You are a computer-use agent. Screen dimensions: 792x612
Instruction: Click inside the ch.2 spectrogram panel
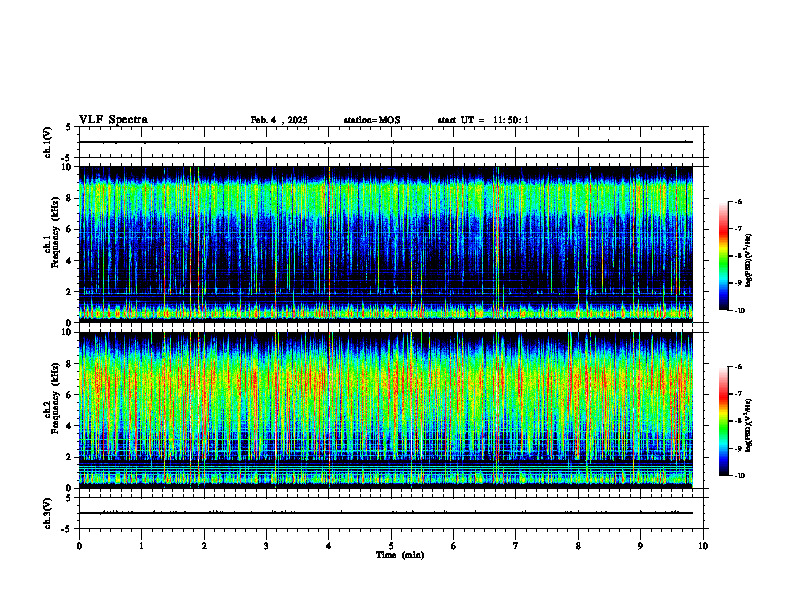click(386, 410)
